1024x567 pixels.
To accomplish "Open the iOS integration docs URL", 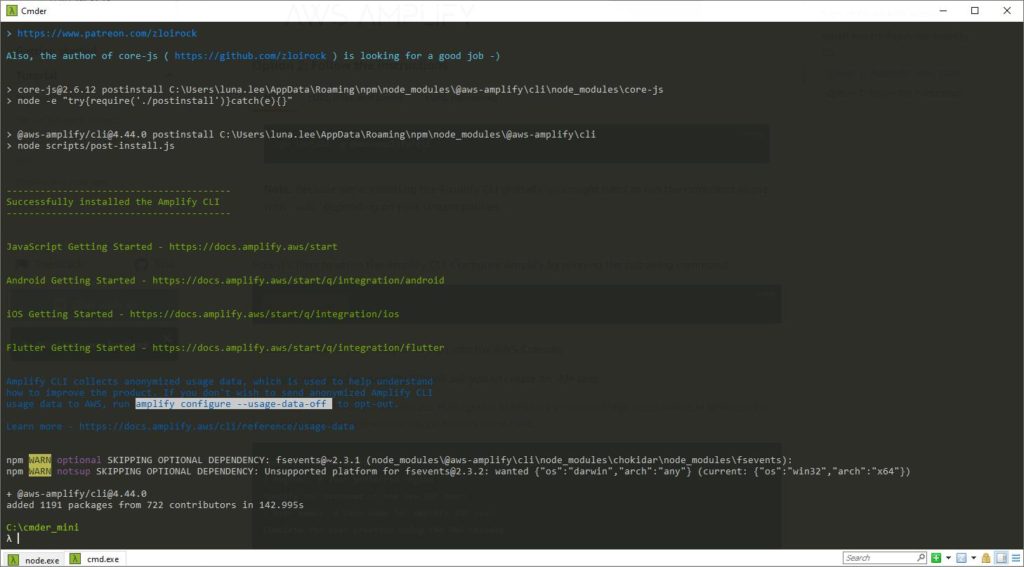I will [x=264, y=314].
